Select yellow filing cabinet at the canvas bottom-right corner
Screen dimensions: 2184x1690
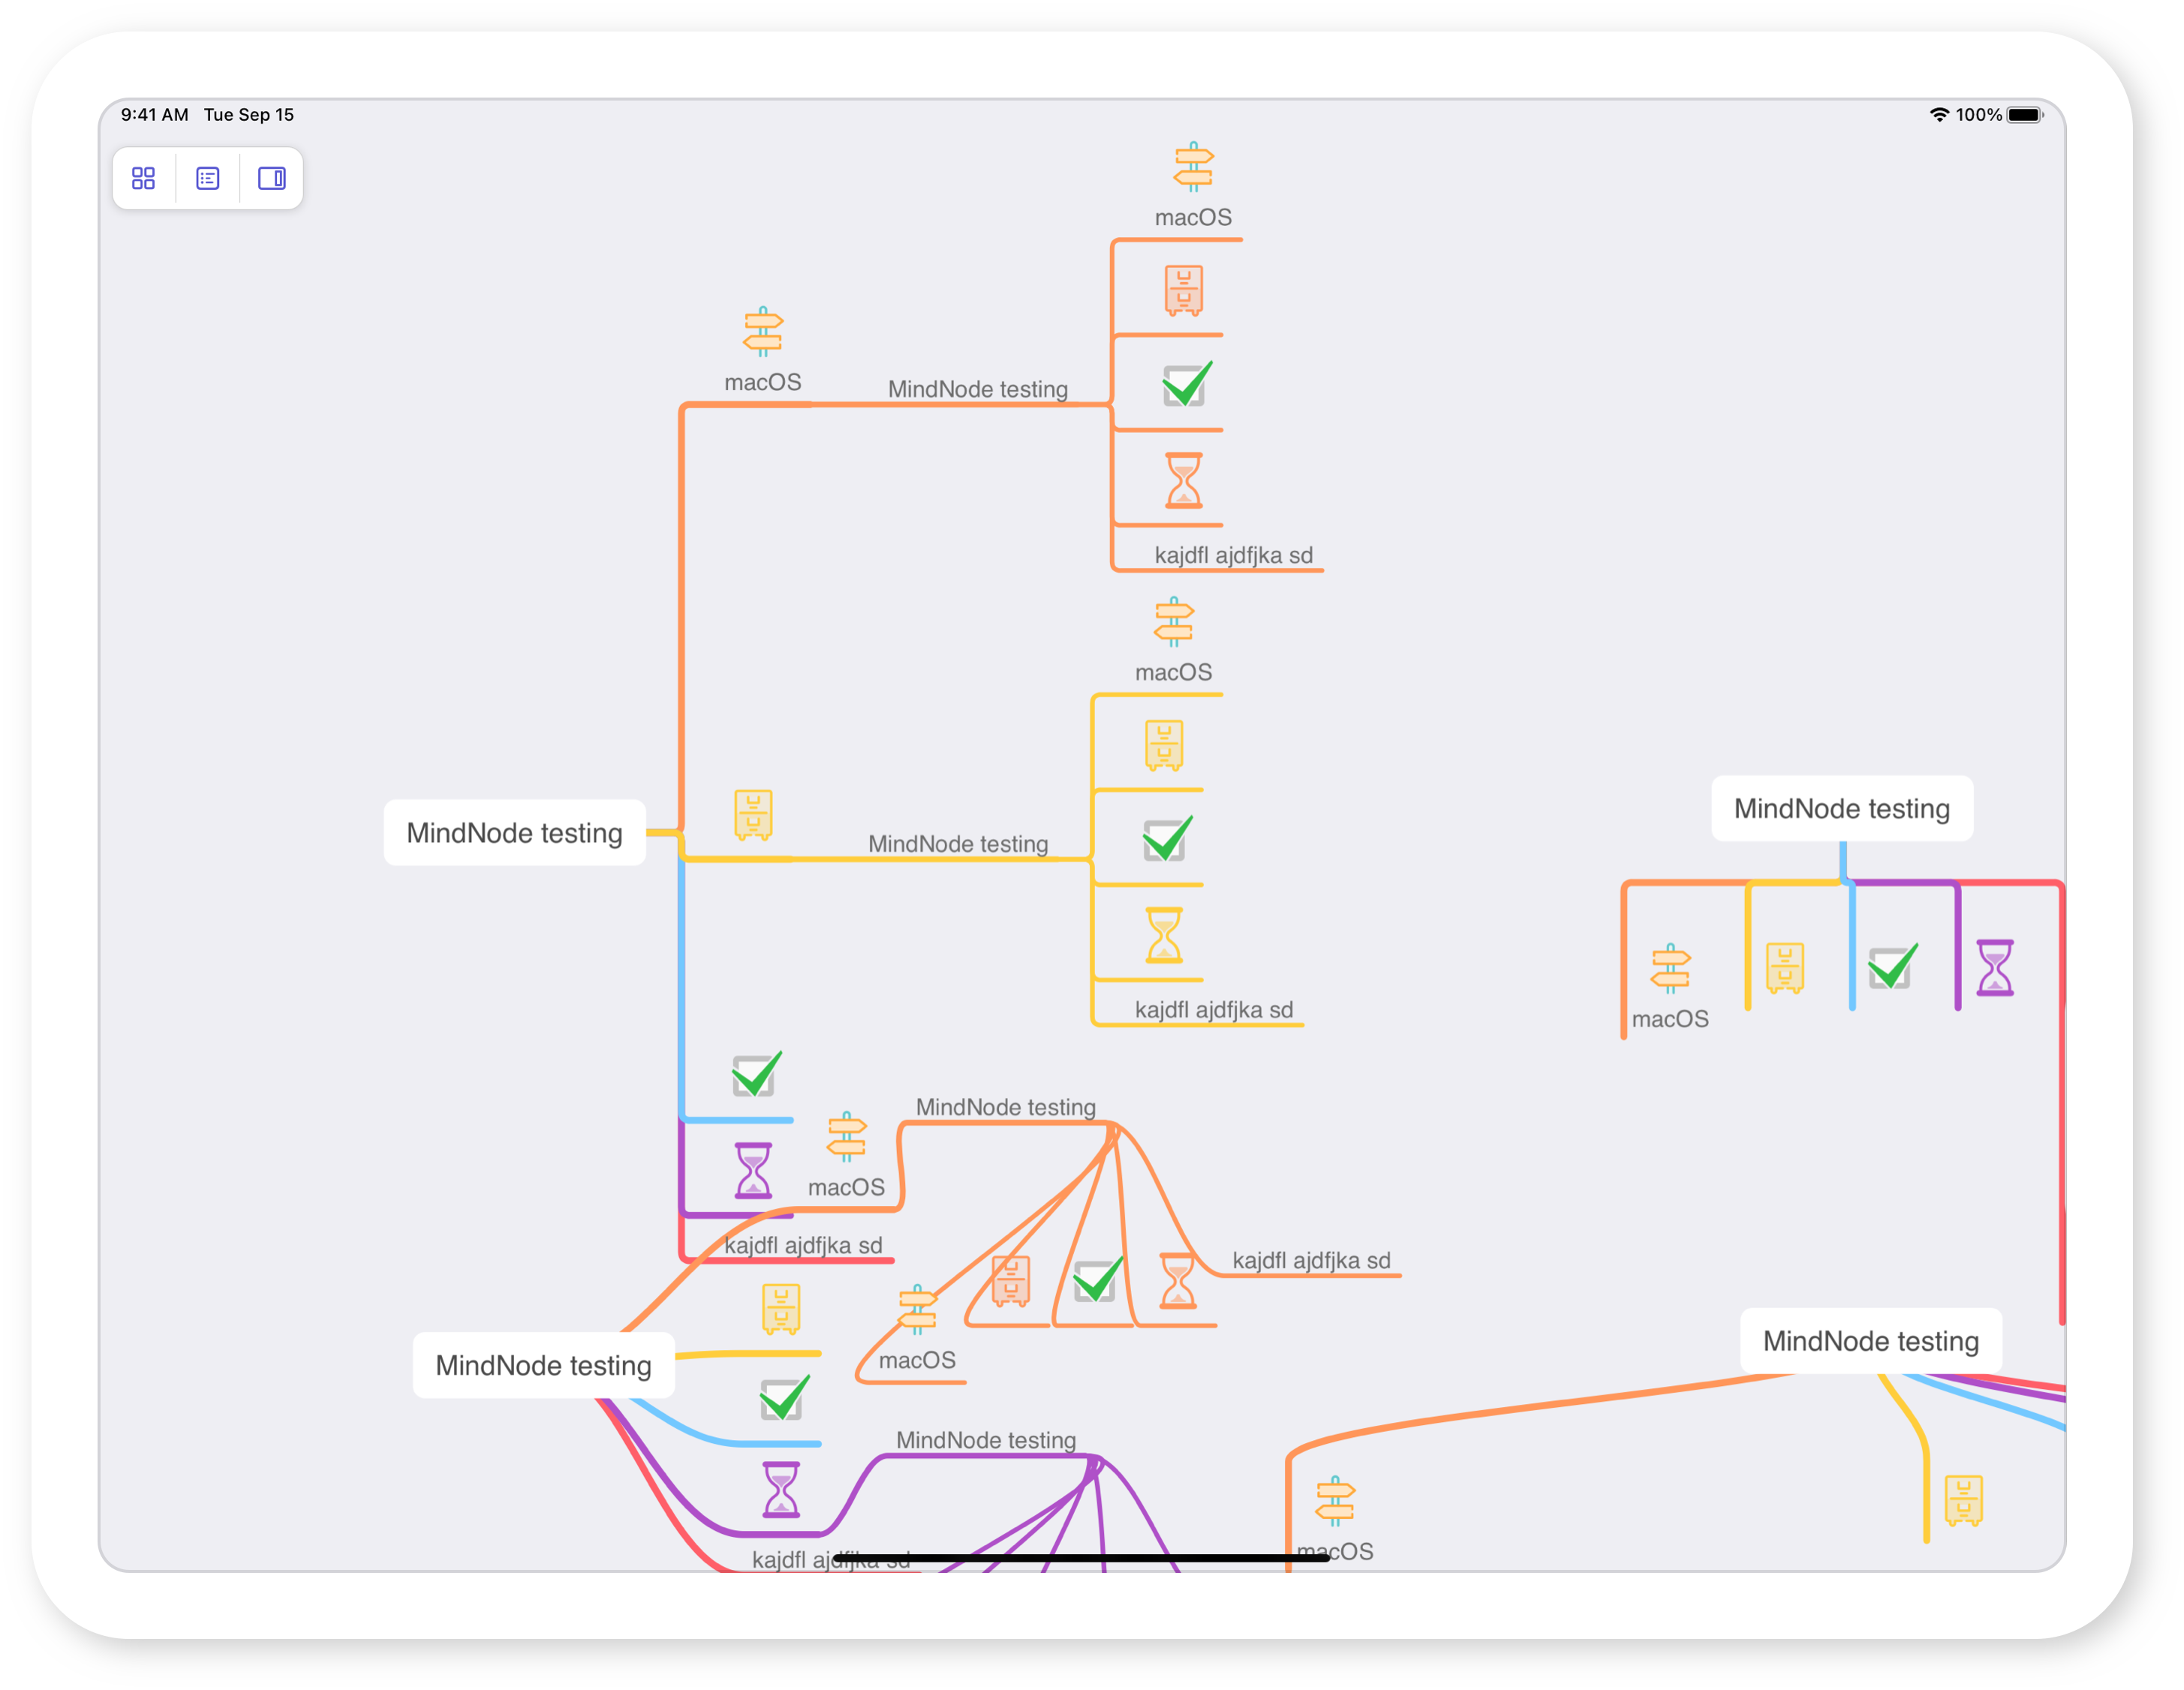(1964, 1501)
